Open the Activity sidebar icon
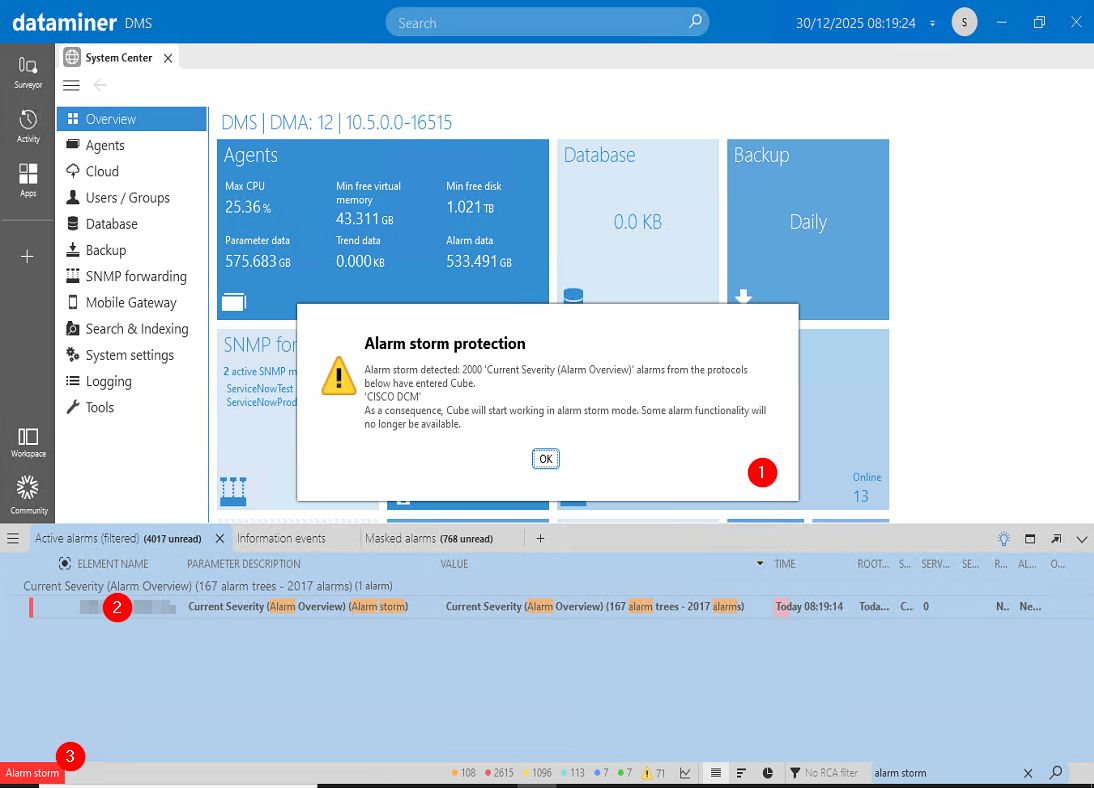The width and height of the screenshot is (1094, 788). 28,125
